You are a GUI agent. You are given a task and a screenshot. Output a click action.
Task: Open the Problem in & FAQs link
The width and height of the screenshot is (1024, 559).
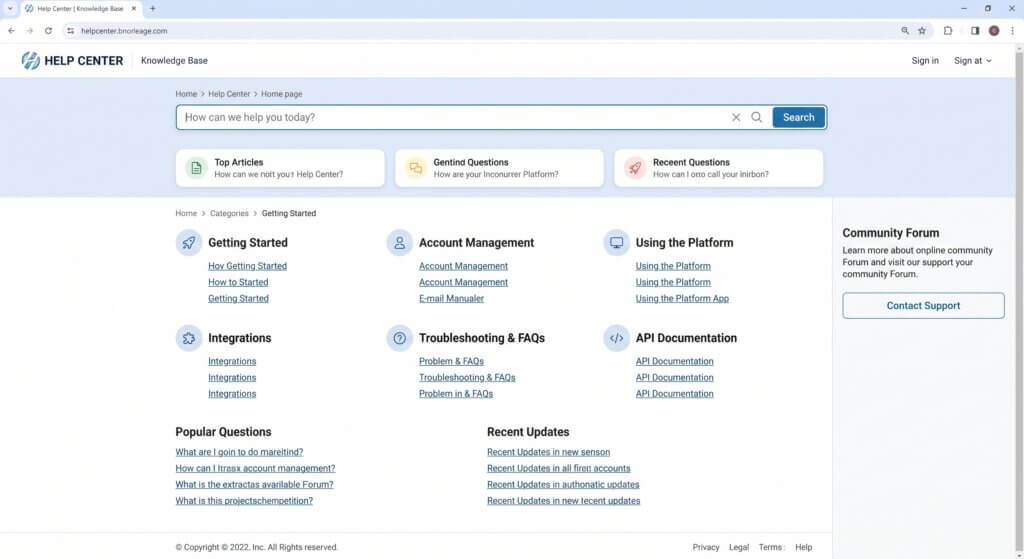[456, 394]
